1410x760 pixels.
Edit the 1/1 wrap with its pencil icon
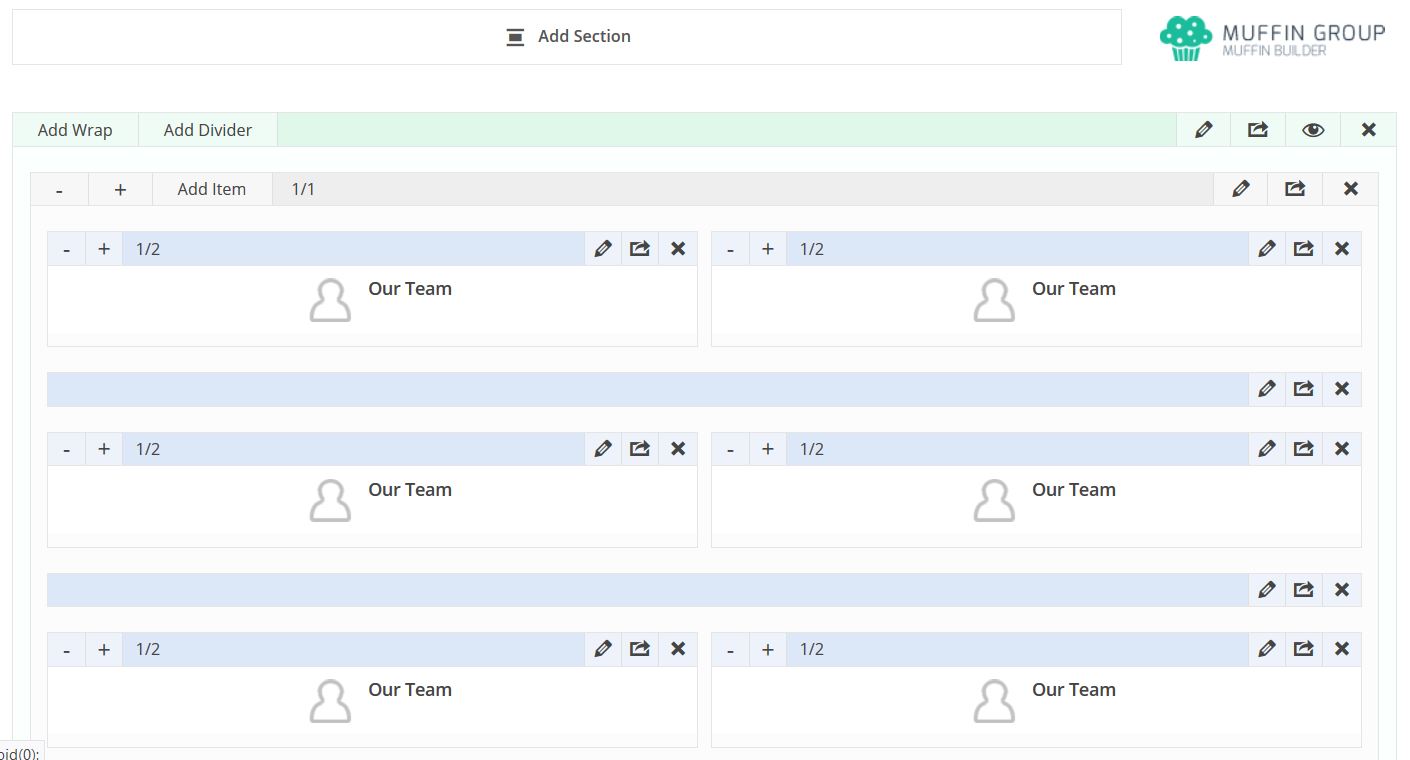[x=1241, y=189]
